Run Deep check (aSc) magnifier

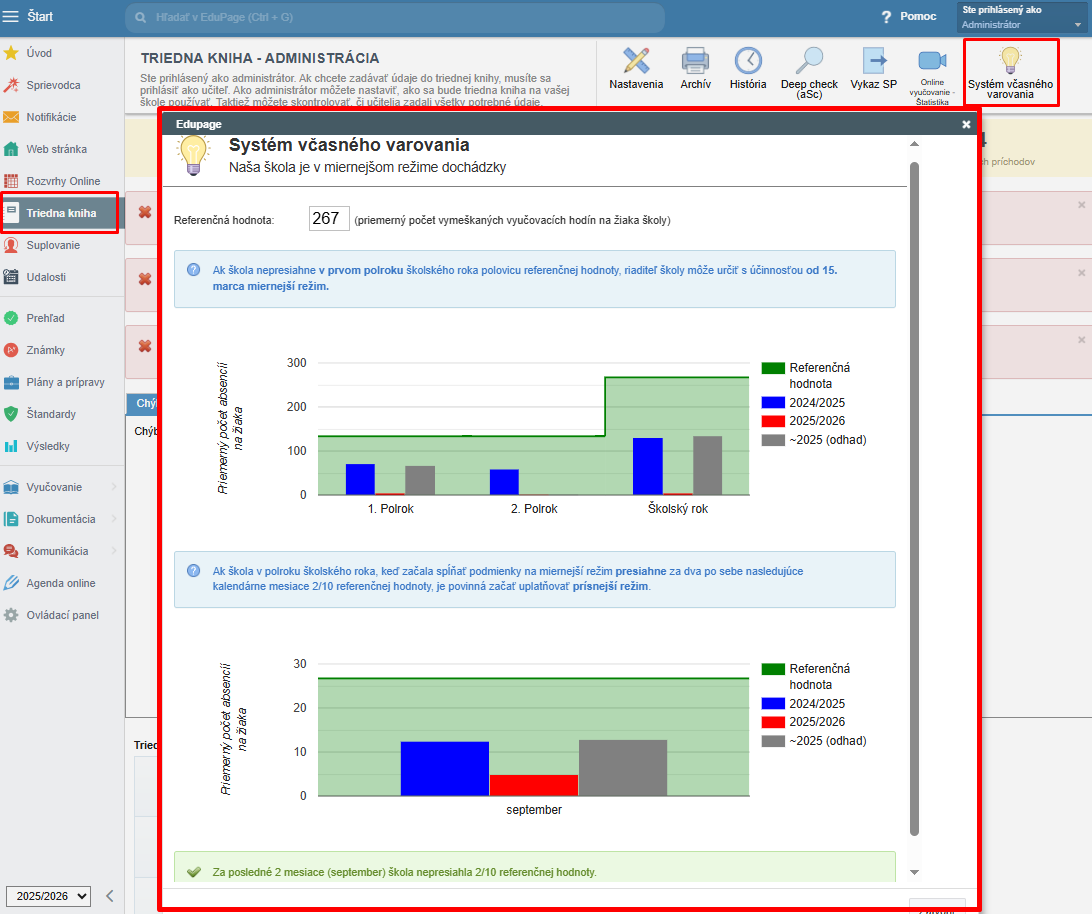(x=809, y=70)
